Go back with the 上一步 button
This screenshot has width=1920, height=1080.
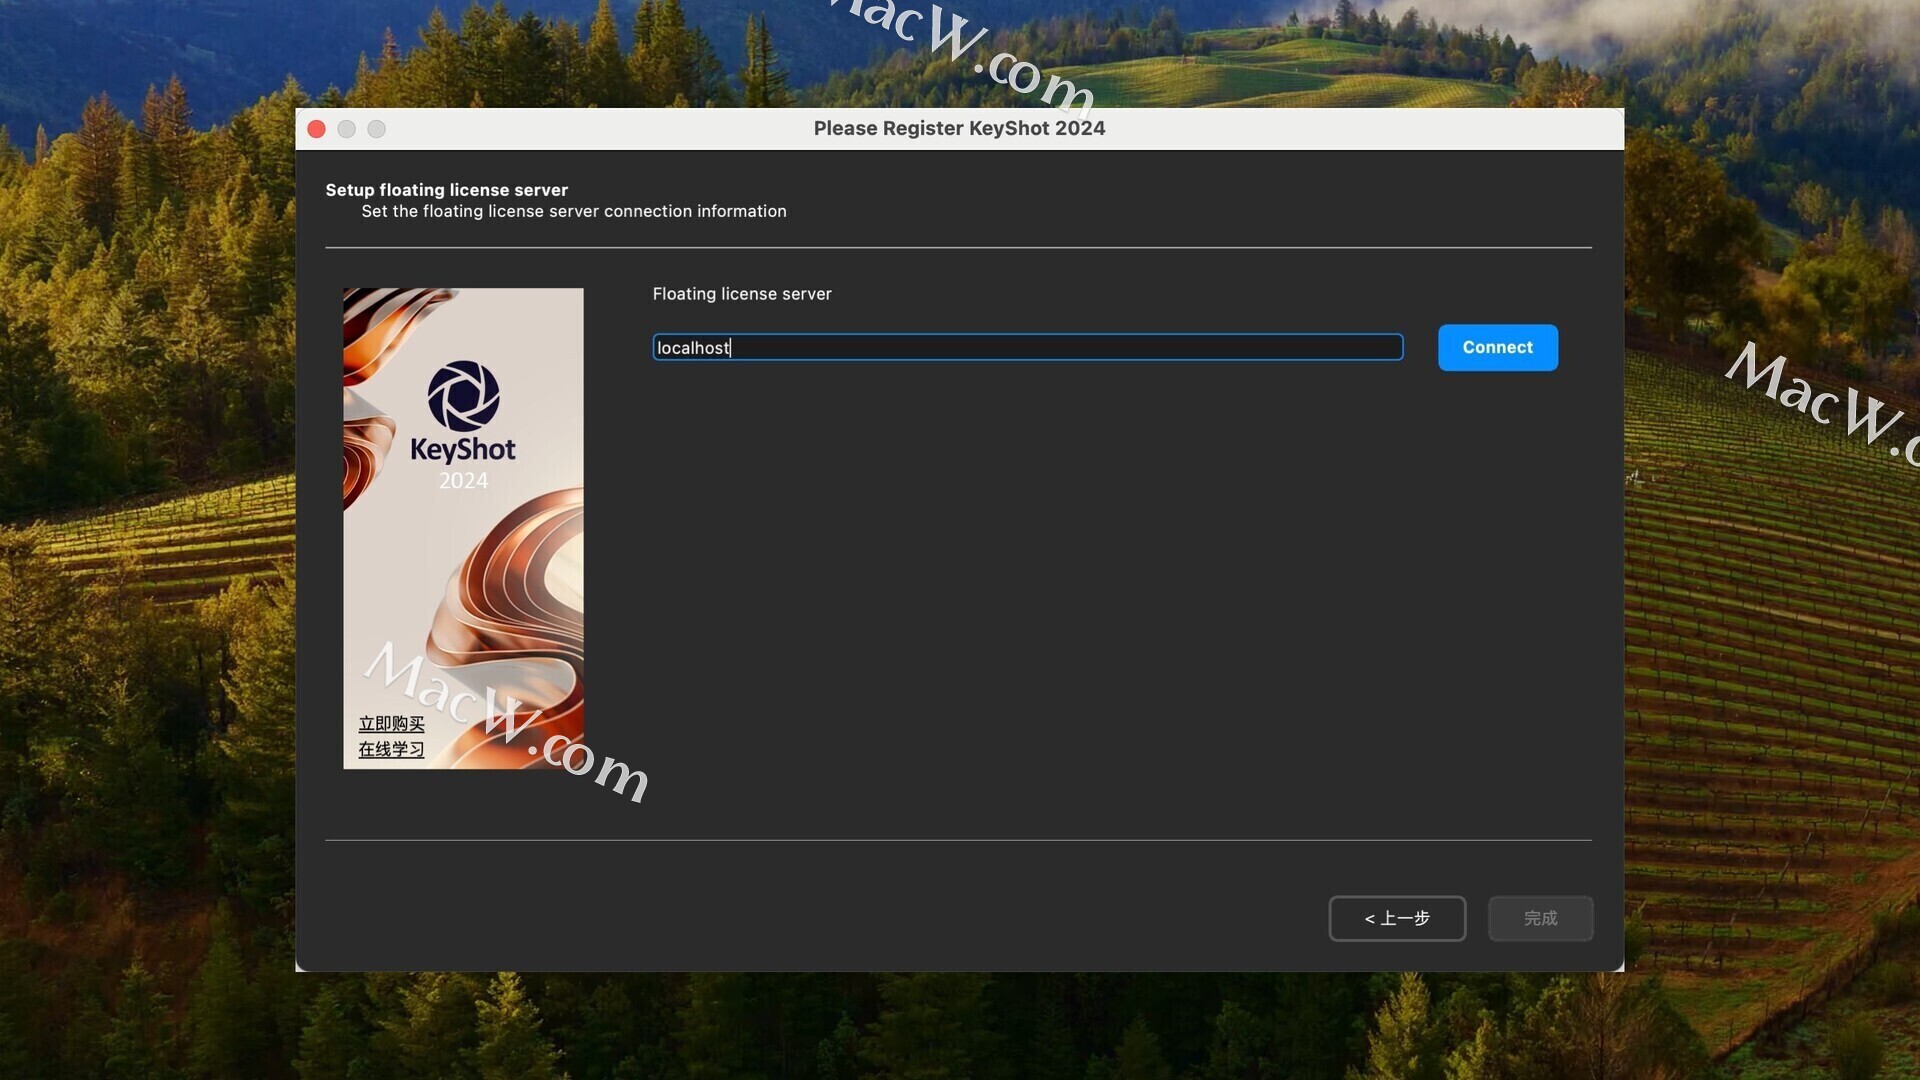[x=1397, y=918]
